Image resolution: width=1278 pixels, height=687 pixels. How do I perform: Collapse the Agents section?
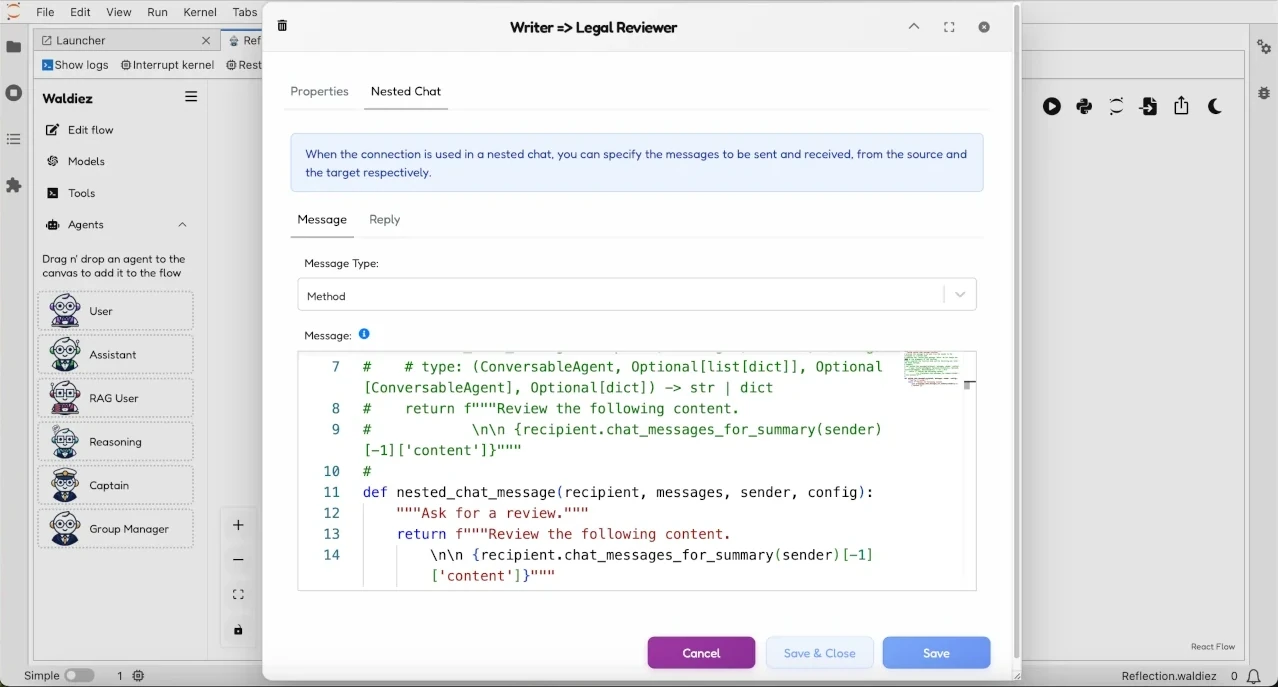tap(182, 224)
